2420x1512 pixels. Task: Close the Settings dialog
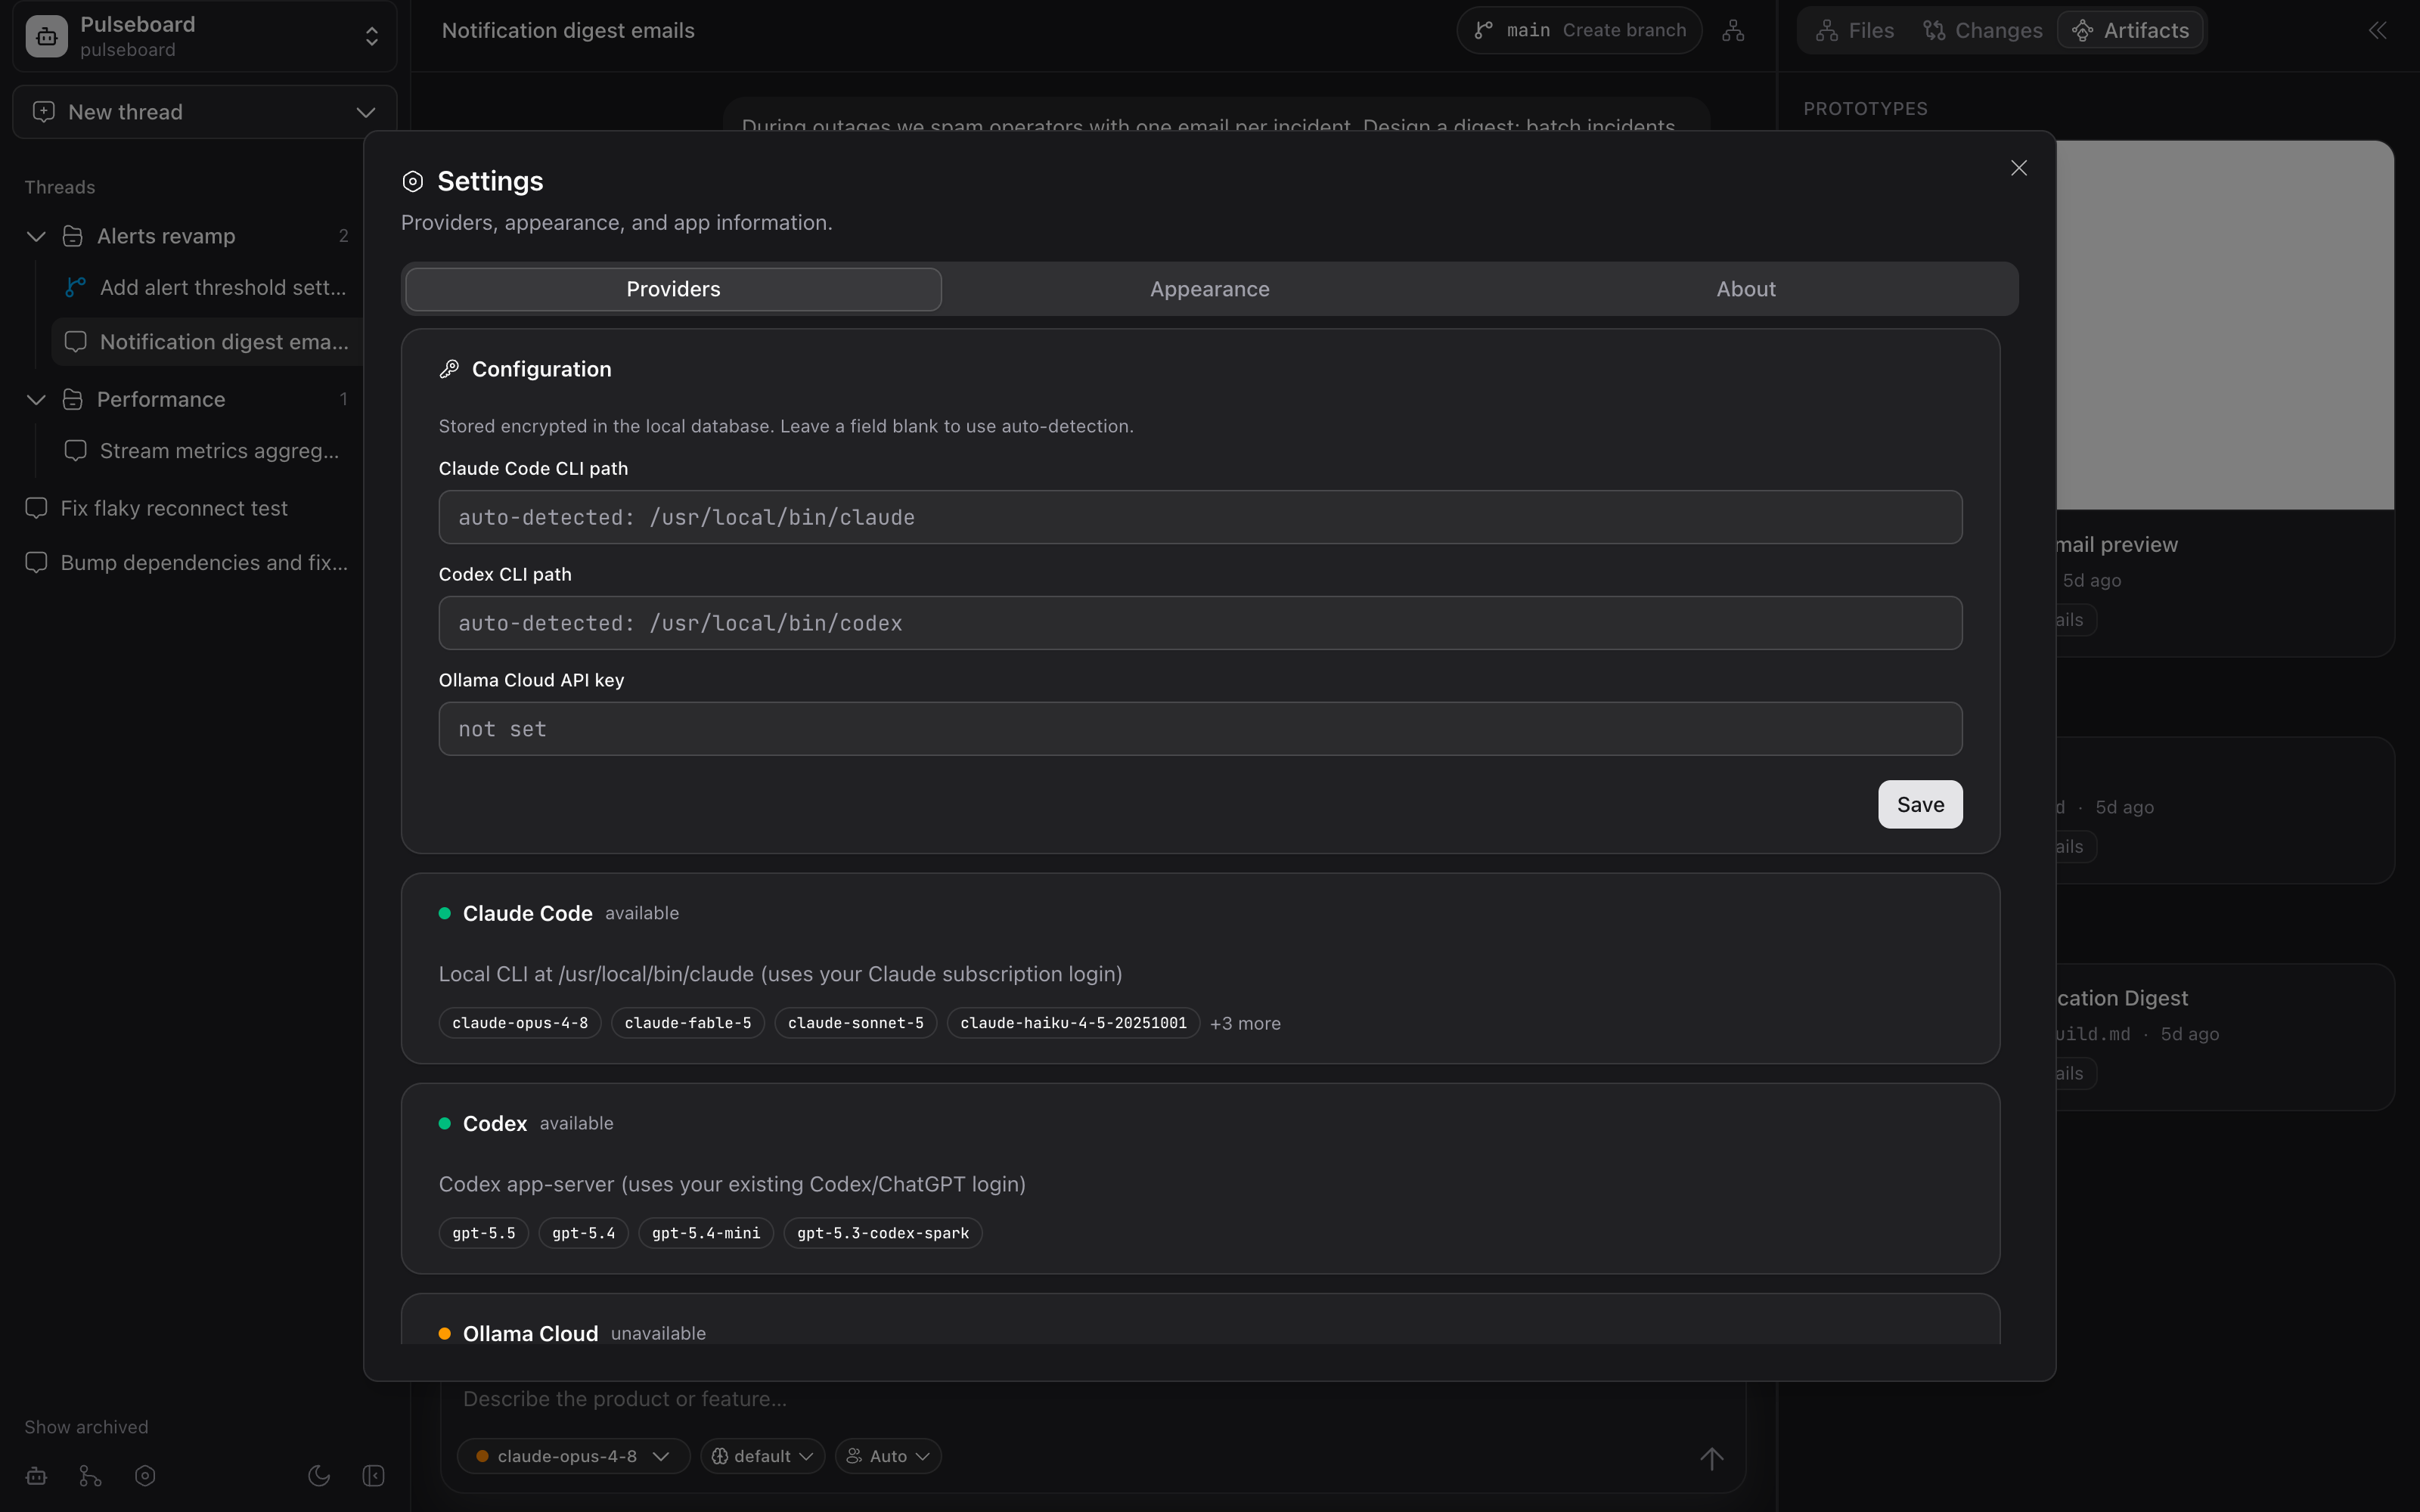pos(2019,168)
